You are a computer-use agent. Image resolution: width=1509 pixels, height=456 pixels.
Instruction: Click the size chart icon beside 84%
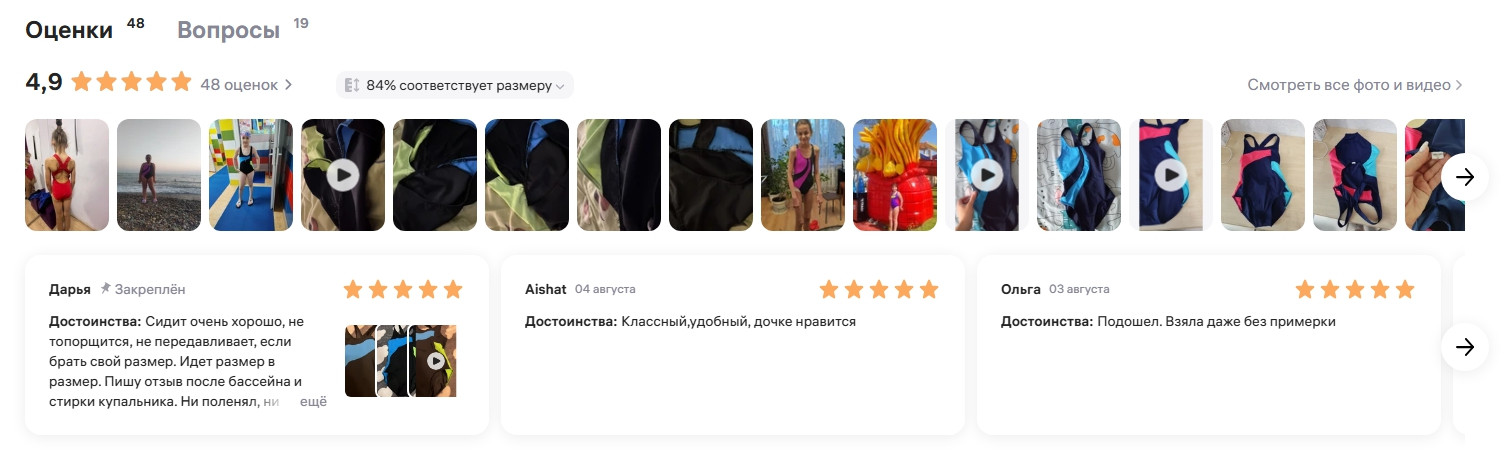pyautogui.click(x=351, y=86)
